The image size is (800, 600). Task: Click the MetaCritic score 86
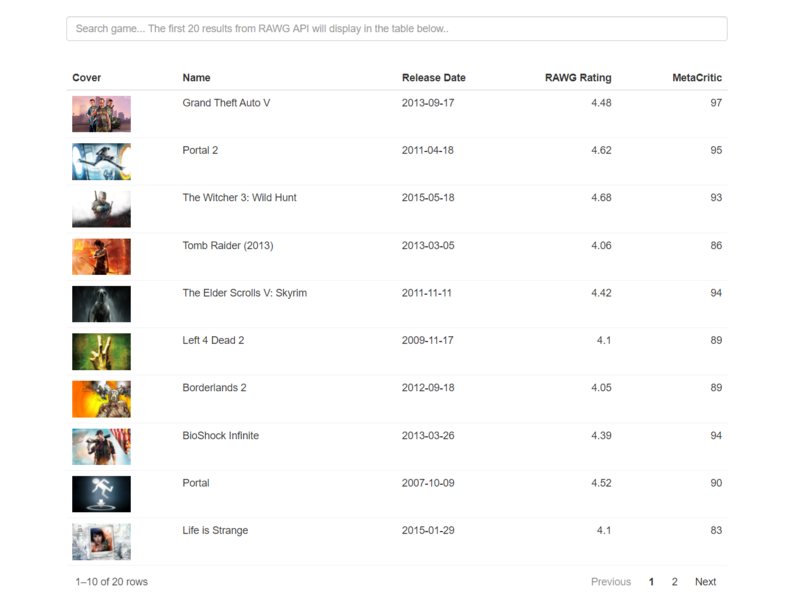coord(716,245)
